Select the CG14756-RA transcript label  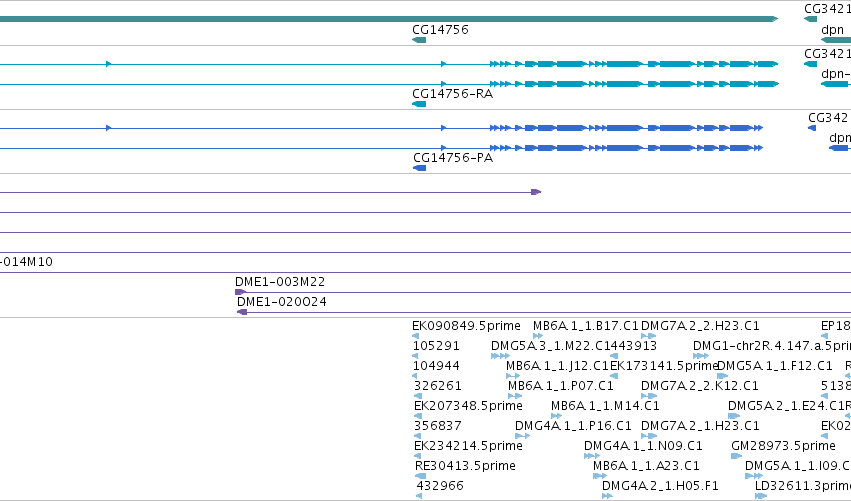[453, 94]
